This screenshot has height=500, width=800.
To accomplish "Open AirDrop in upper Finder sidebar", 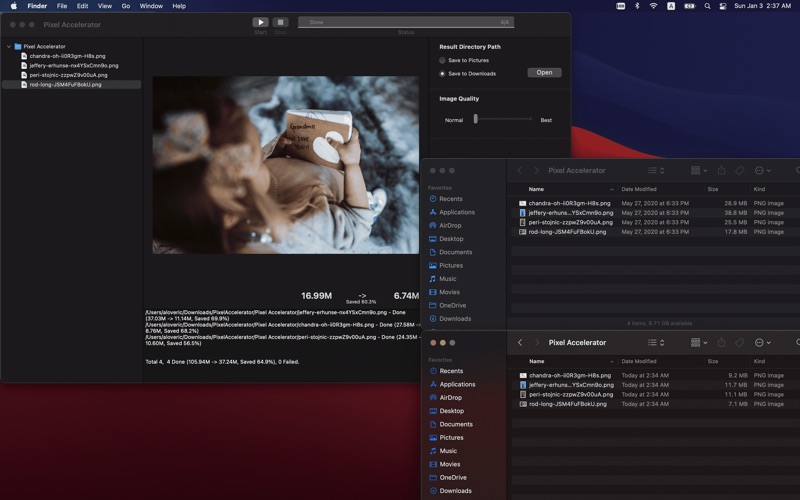I will pos(450,226).
